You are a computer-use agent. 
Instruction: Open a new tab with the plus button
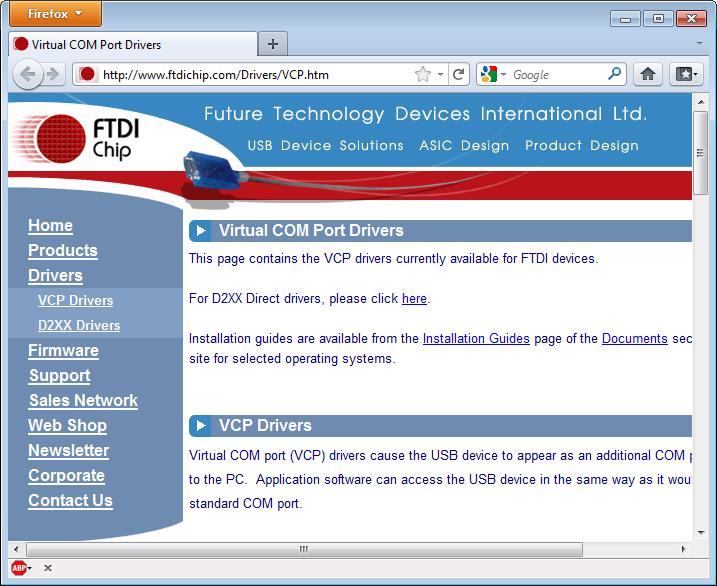click(273, 44)
